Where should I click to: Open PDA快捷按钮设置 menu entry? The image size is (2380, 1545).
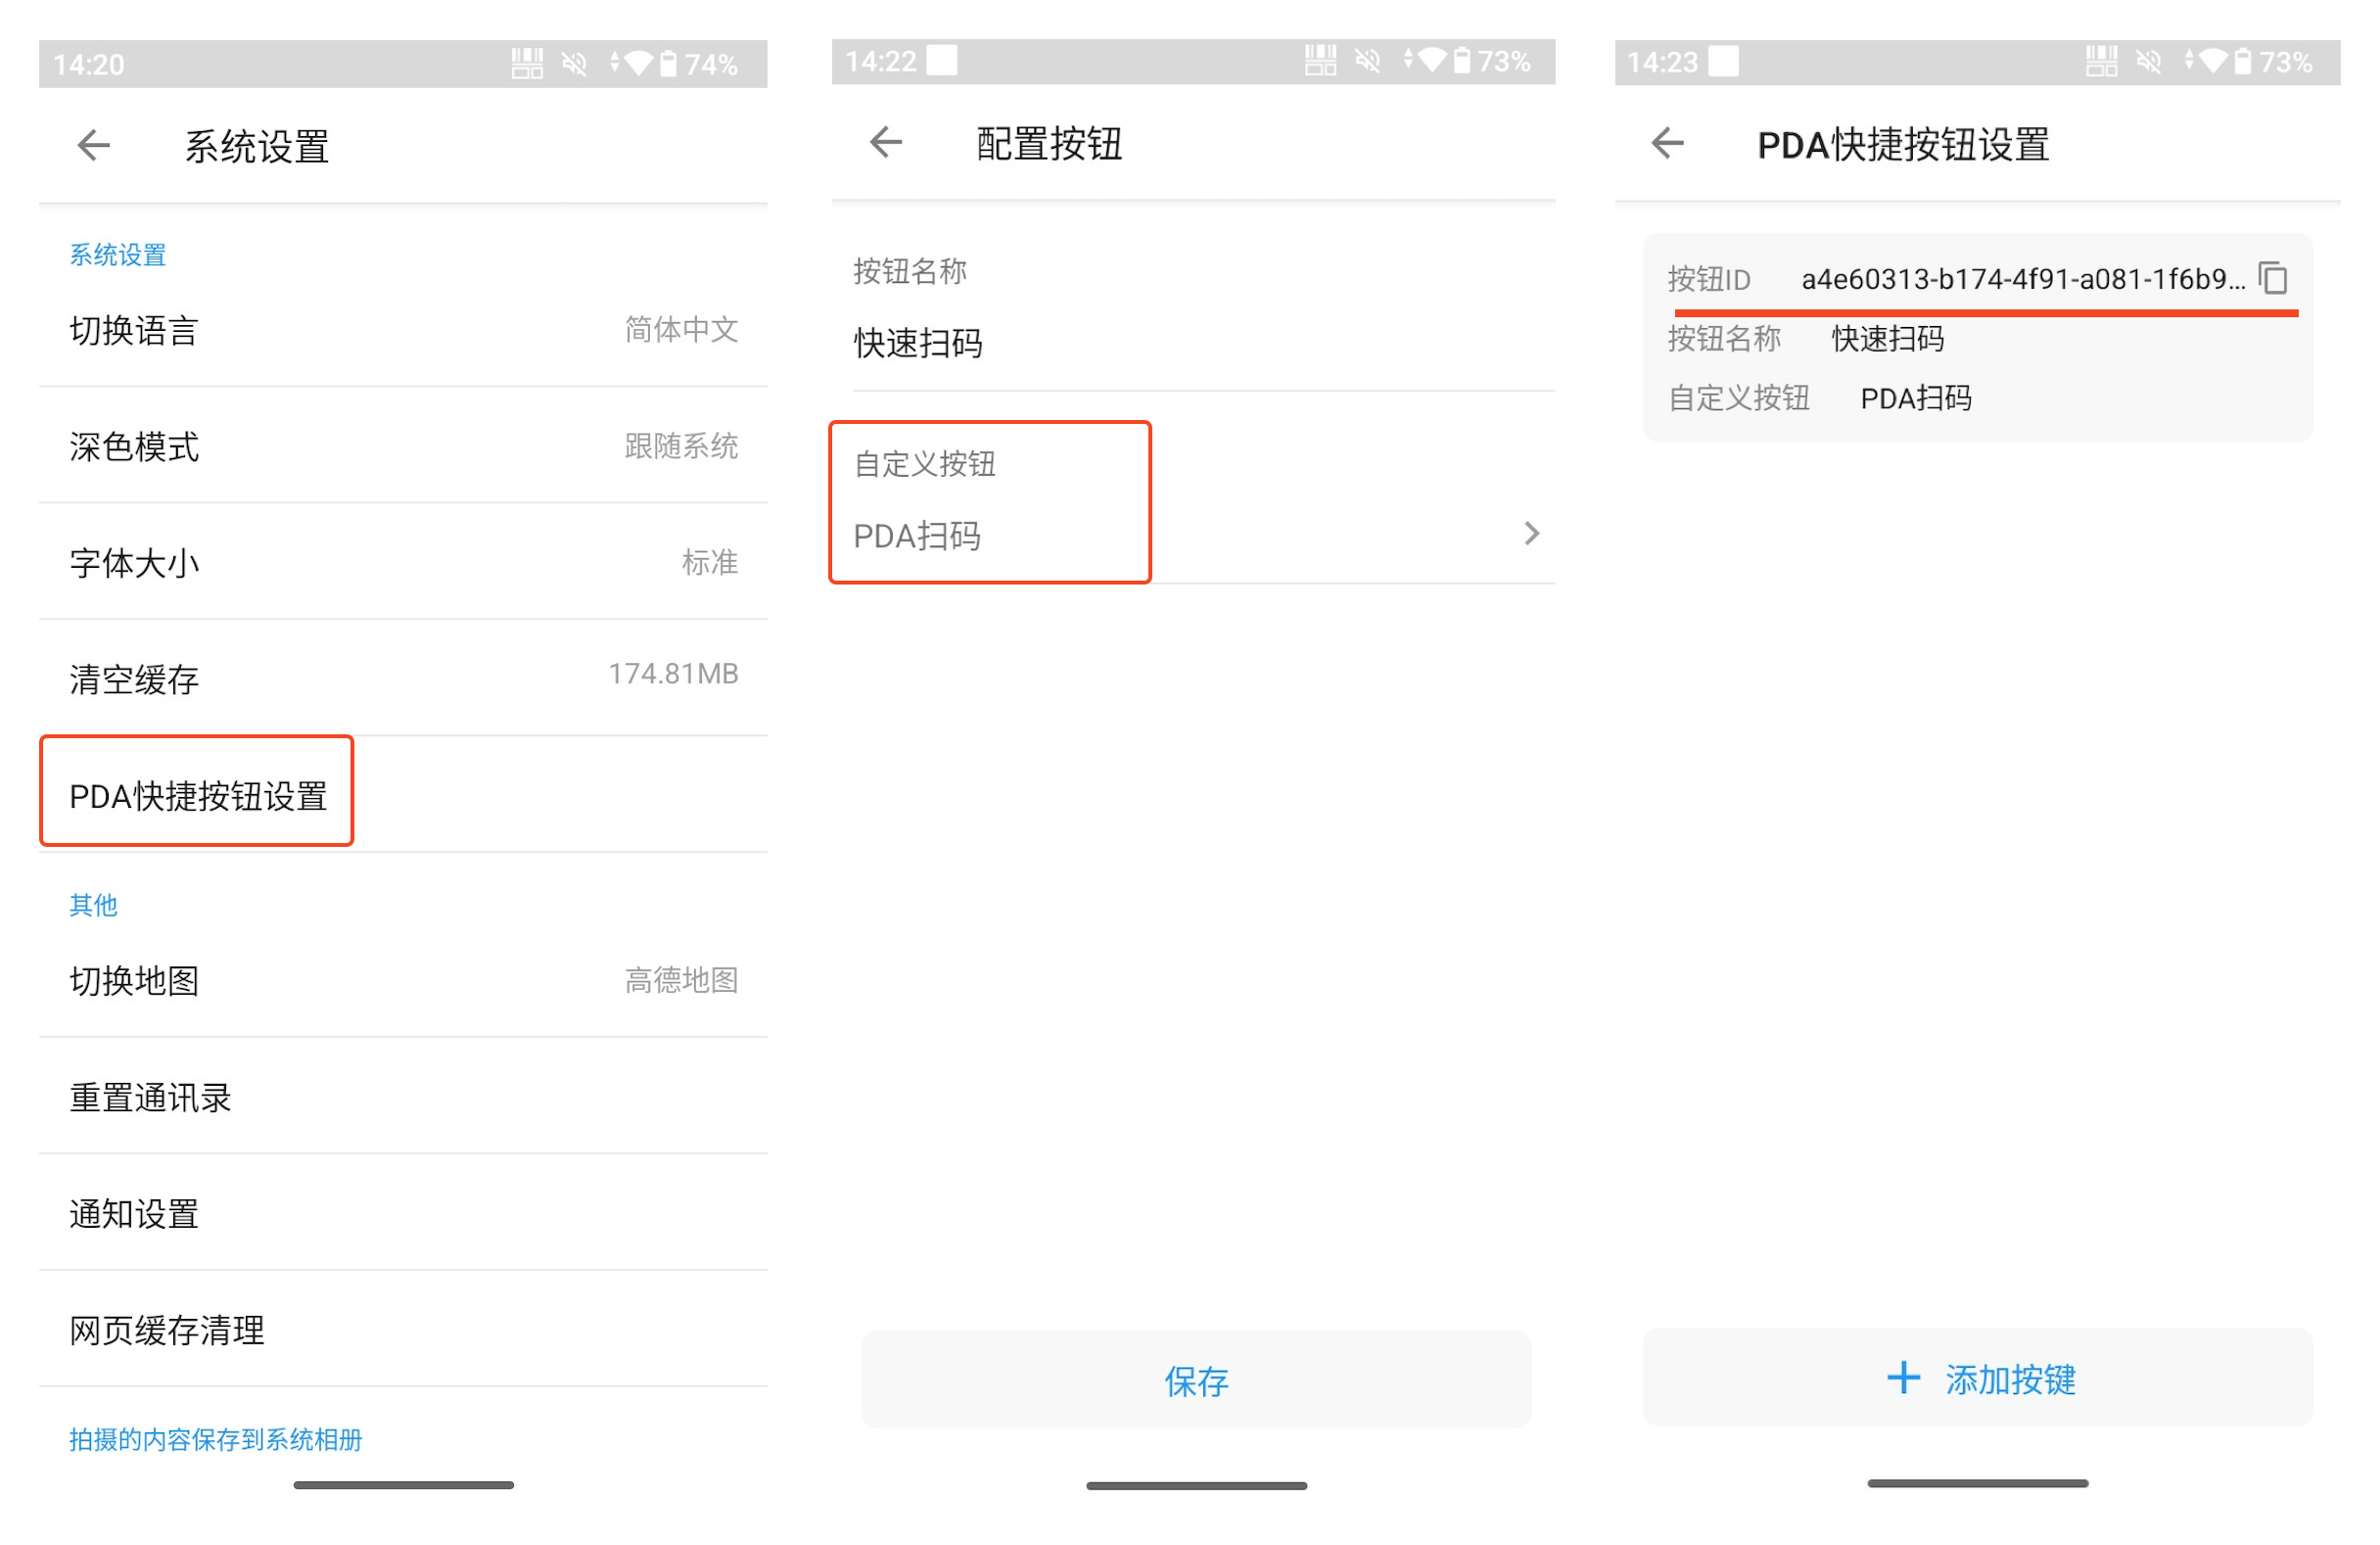[198, 796]
